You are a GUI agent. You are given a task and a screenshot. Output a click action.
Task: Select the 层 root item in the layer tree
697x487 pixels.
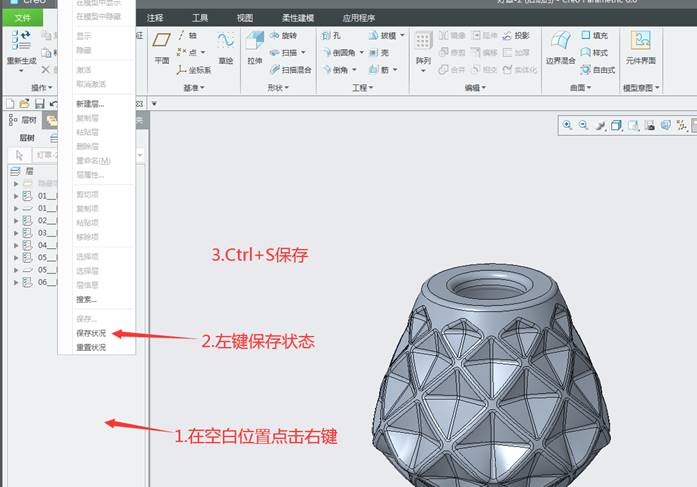pyautogui.click(x=22, y=171)
